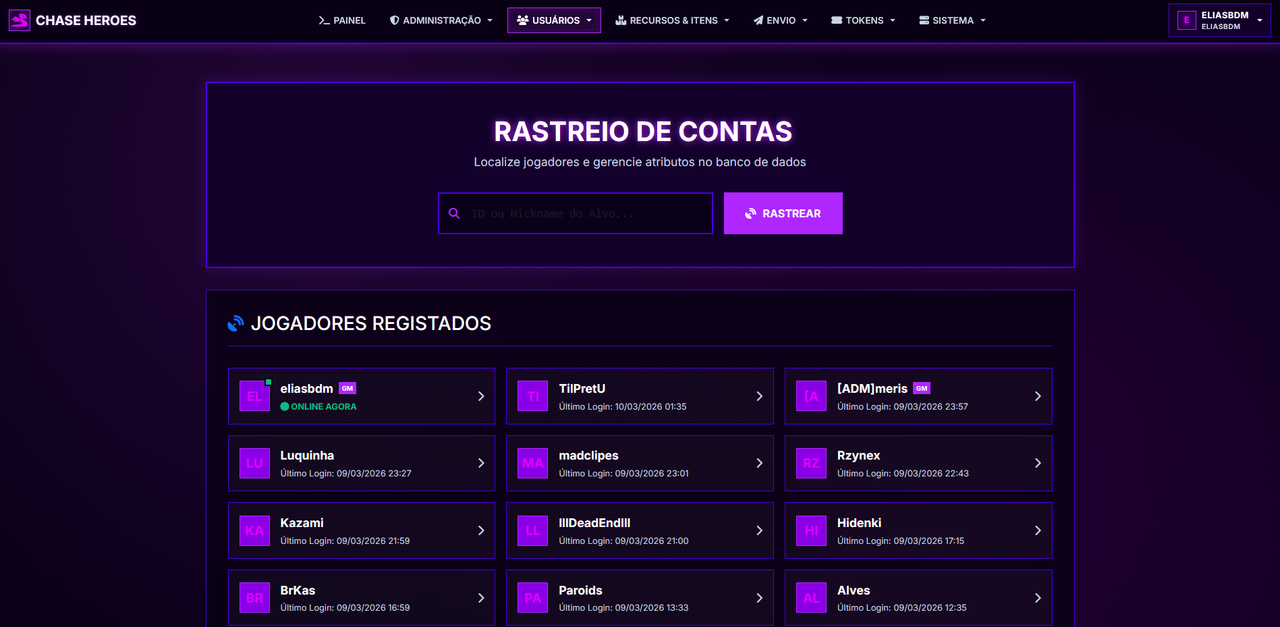Screen dimensions: 1280x627
Task: Click the chevron on Hidenki card
Action: coord(1038,530)
